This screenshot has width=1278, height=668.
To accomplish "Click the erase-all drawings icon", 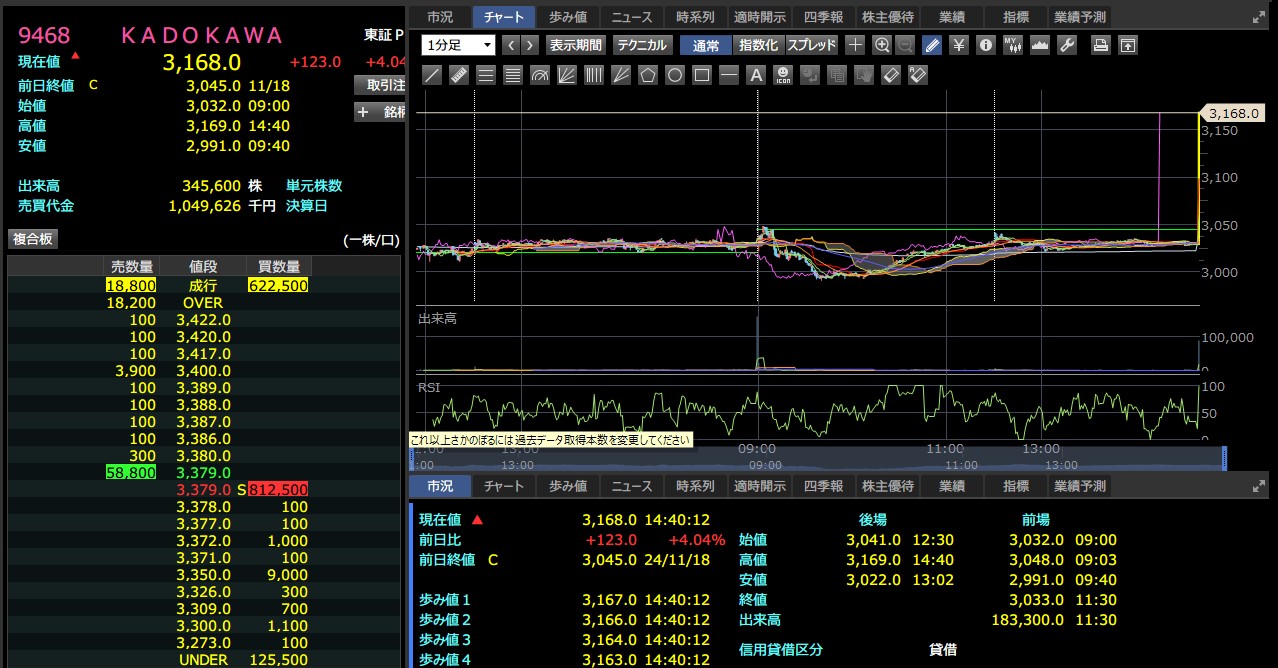I will tap(918, 75).
